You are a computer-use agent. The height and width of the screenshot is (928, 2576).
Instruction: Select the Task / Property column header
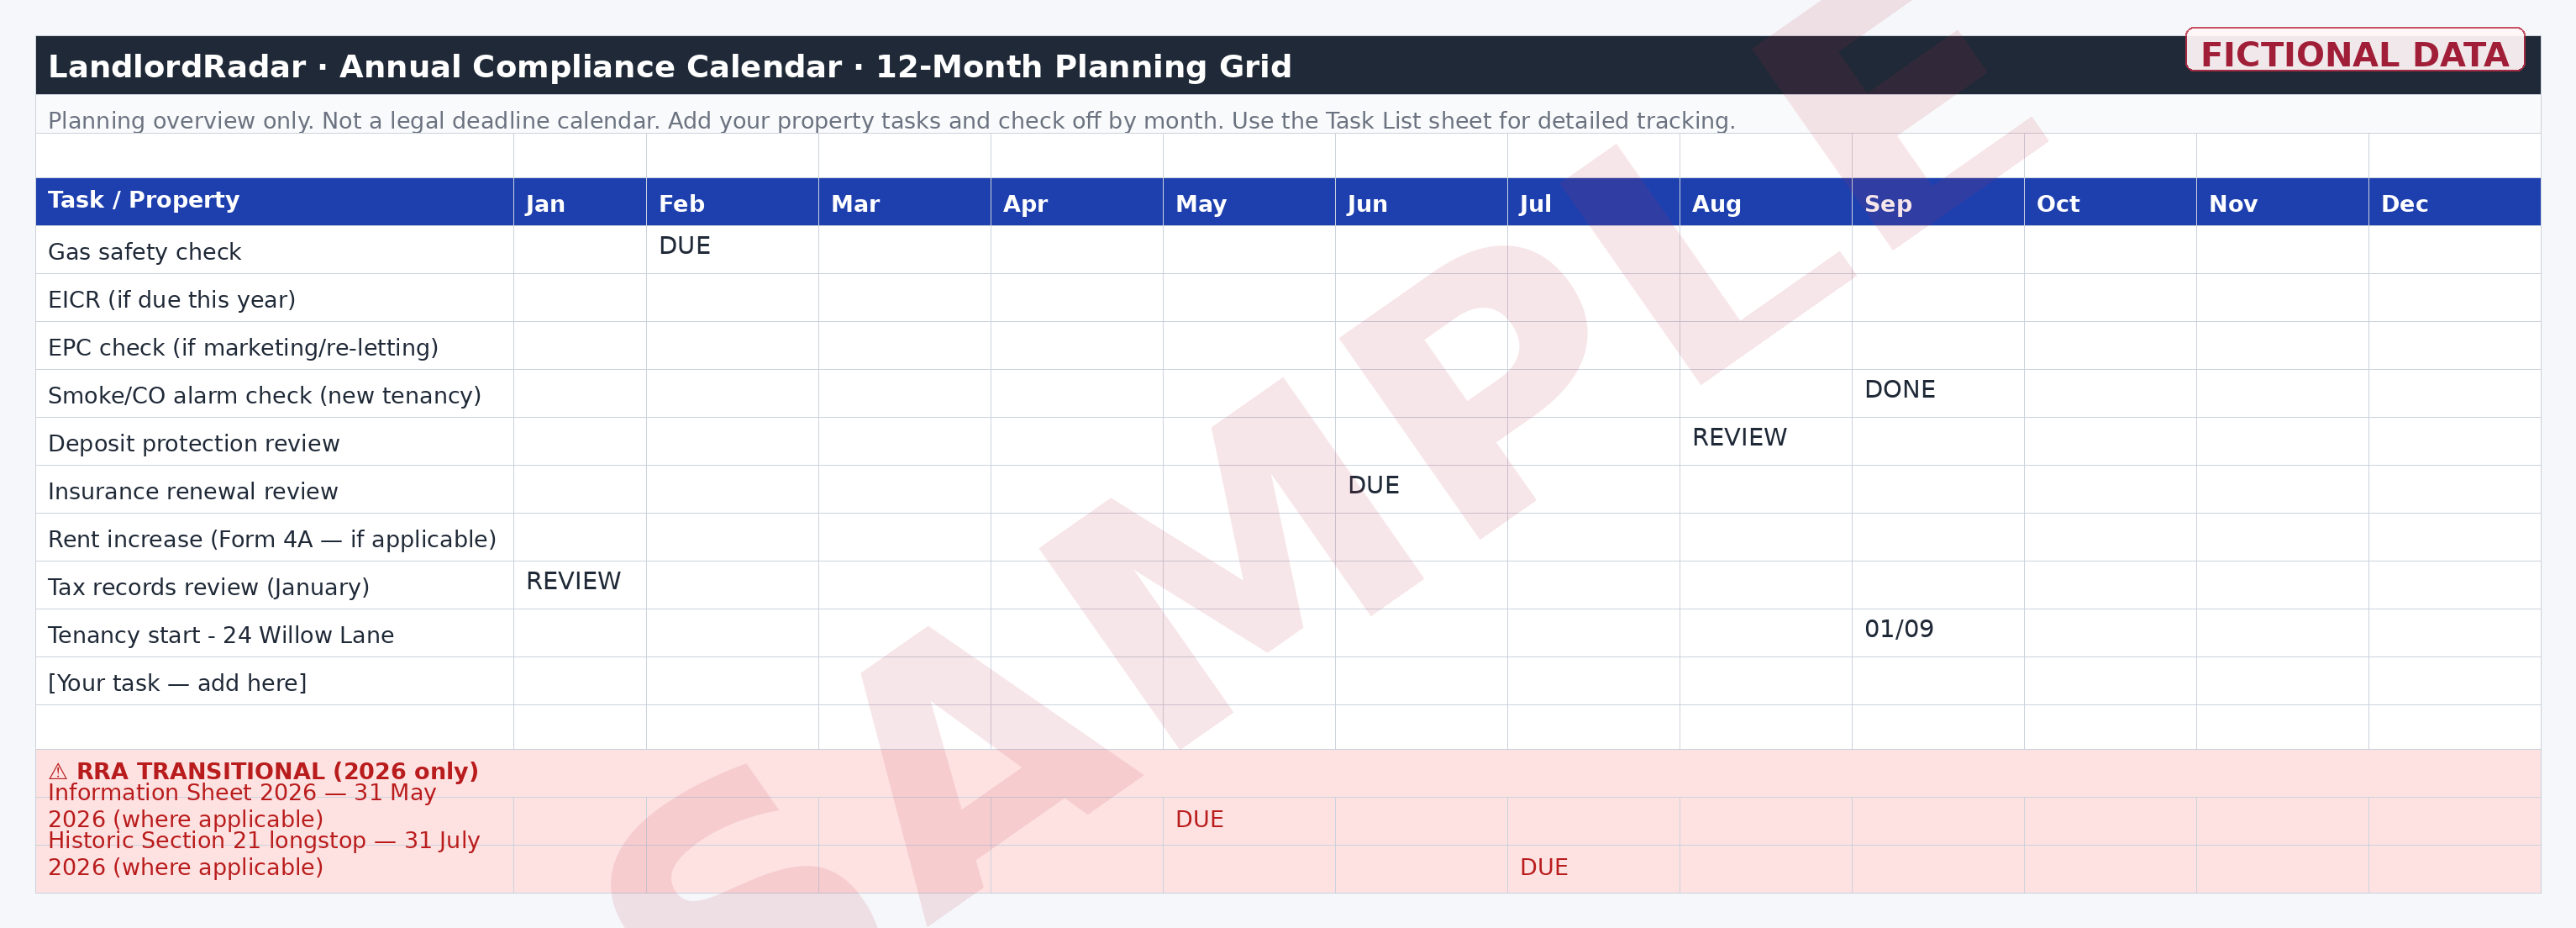coord(275,202)
